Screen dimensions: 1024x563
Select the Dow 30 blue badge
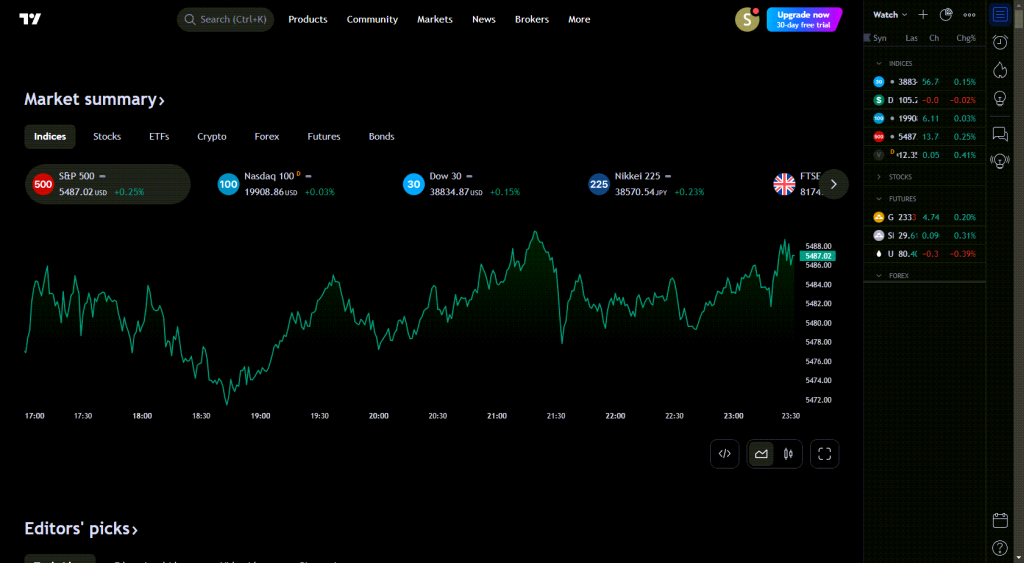pyautogui.click(x=413, y=184)
